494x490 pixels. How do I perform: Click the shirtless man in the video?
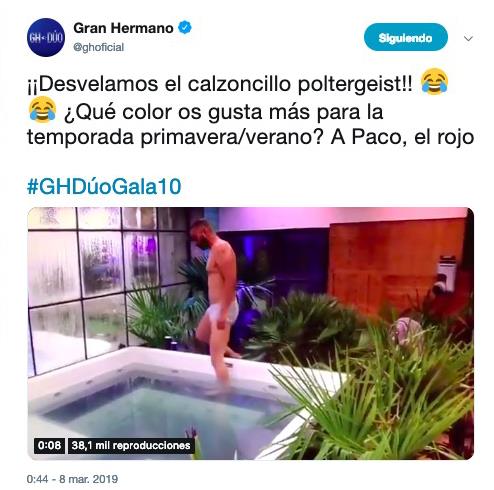(x=217, y=300)
